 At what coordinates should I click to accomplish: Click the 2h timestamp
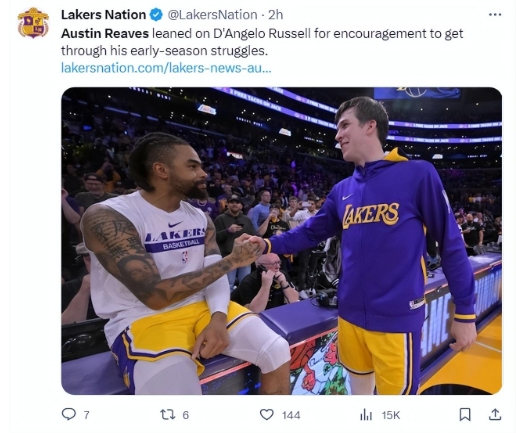pos(276,15)
